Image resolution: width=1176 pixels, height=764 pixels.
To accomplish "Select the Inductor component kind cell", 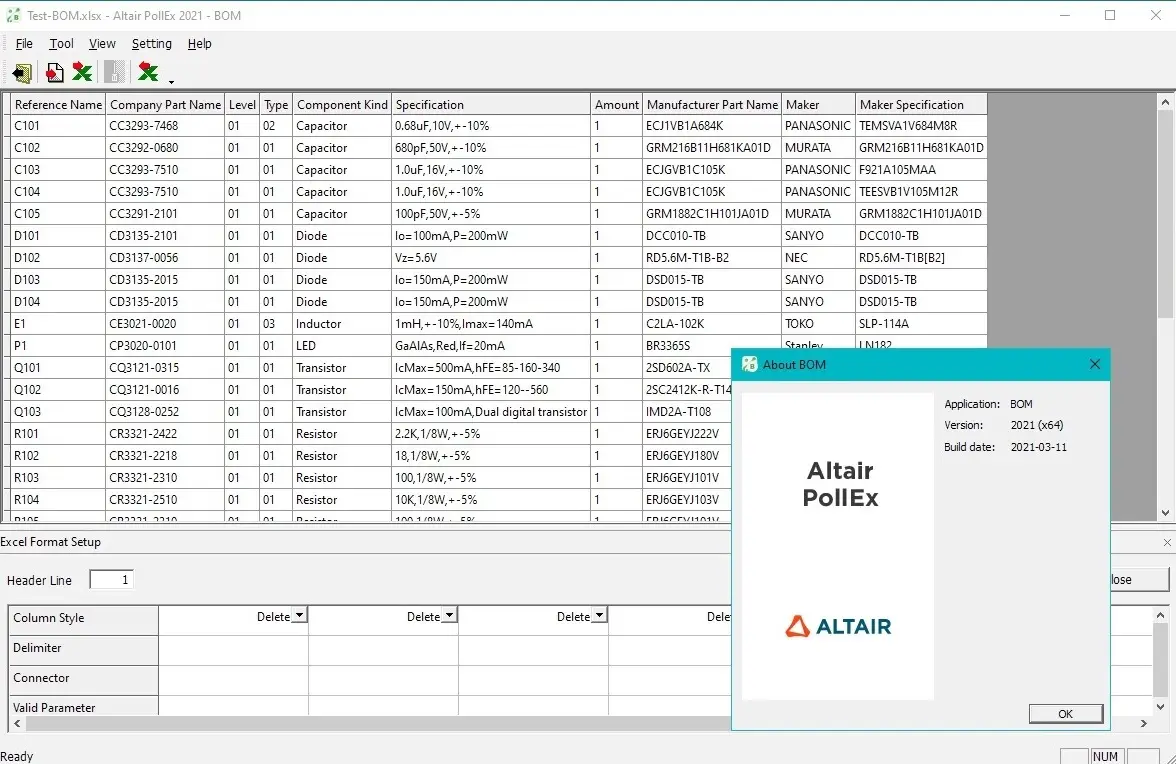I will point(342,324).
